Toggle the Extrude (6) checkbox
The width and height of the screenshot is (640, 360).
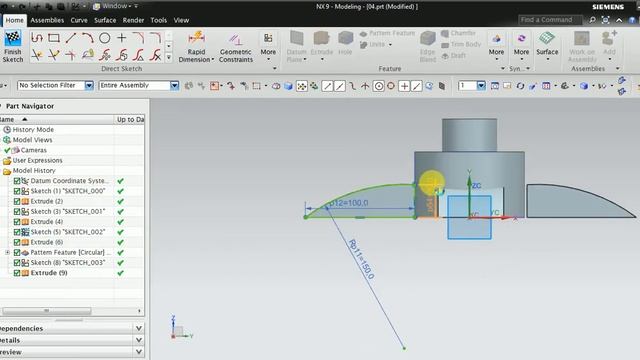pos(17,242)
